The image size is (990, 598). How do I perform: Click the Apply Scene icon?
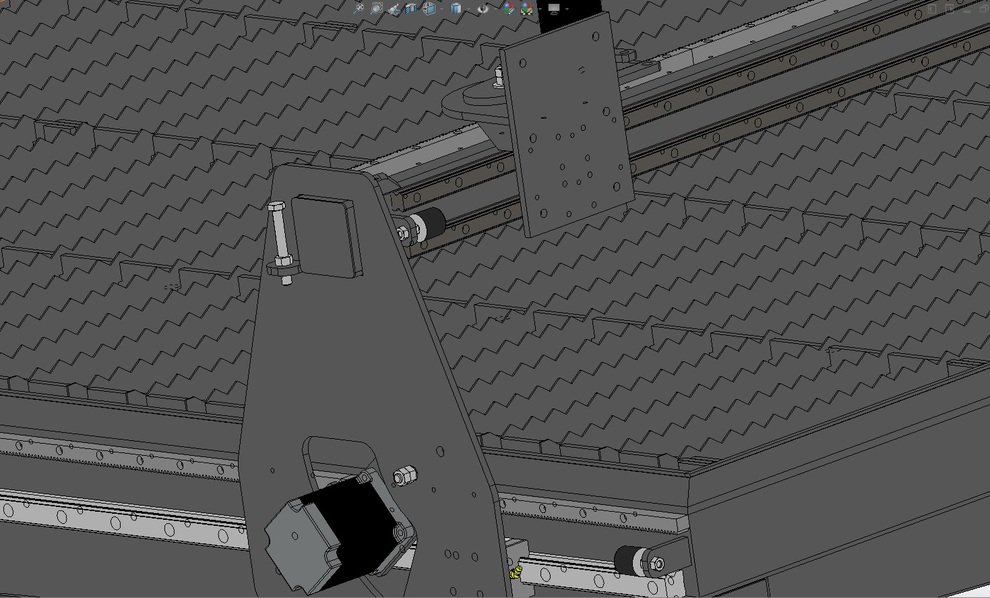pos(527,8)
